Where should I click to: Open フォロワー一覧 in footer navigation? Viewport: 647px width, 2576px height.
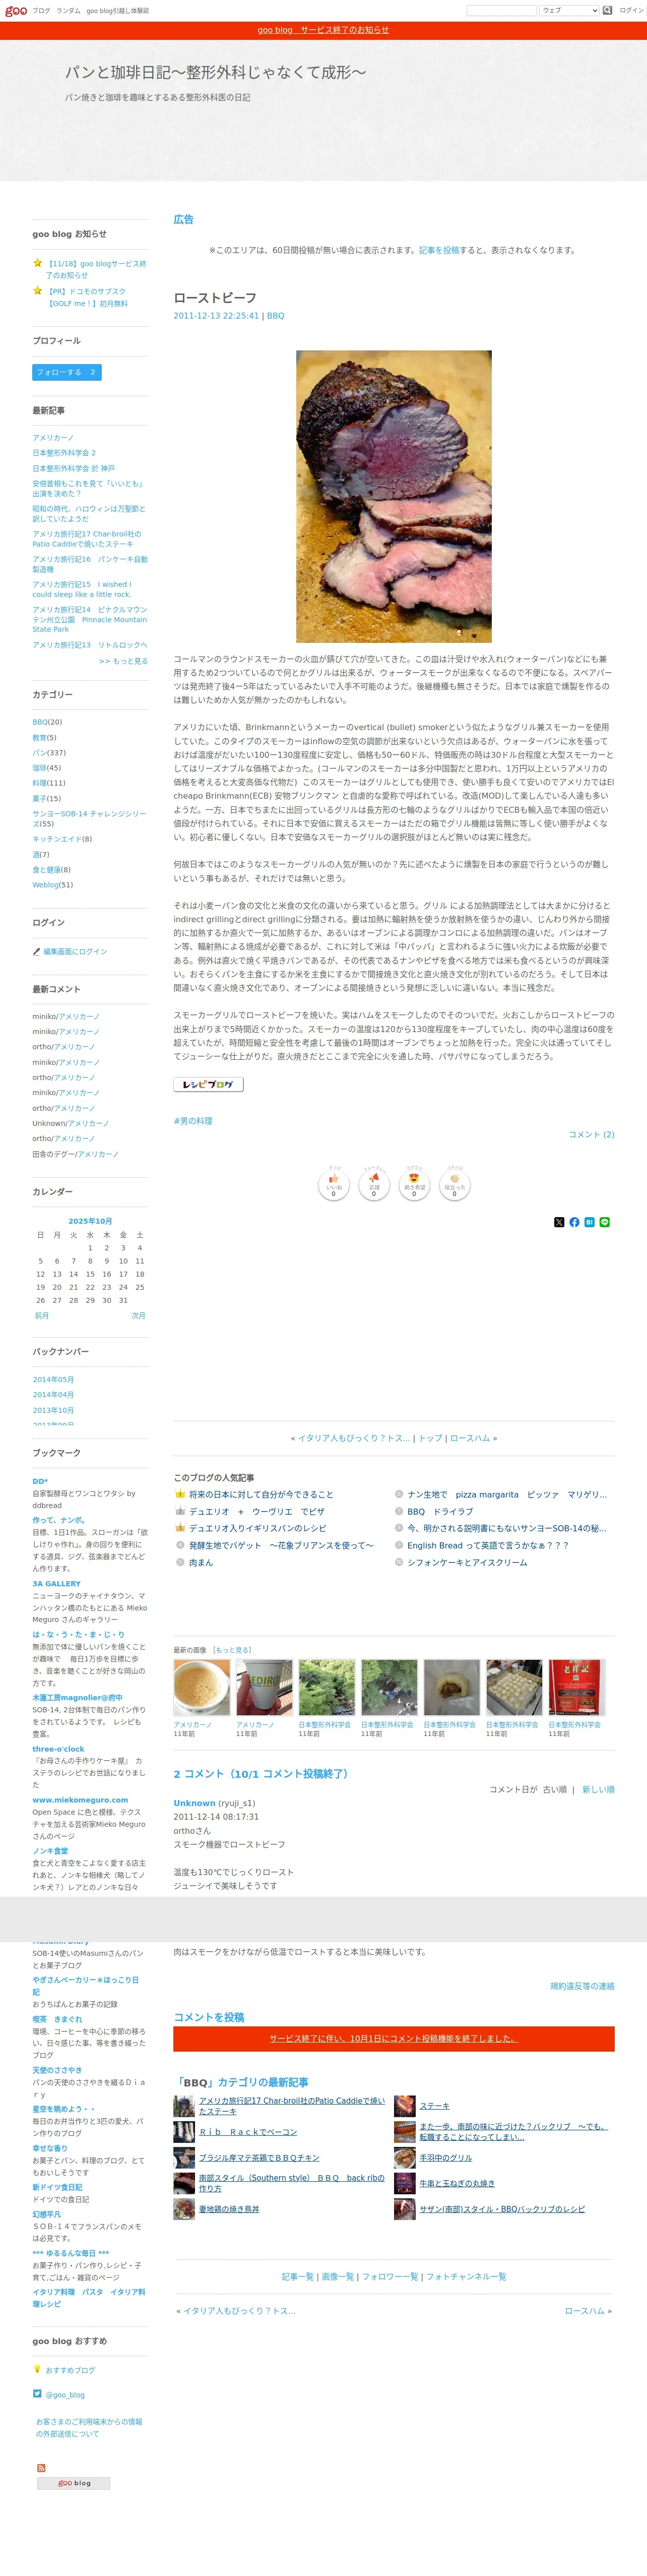pos(390,2277)
